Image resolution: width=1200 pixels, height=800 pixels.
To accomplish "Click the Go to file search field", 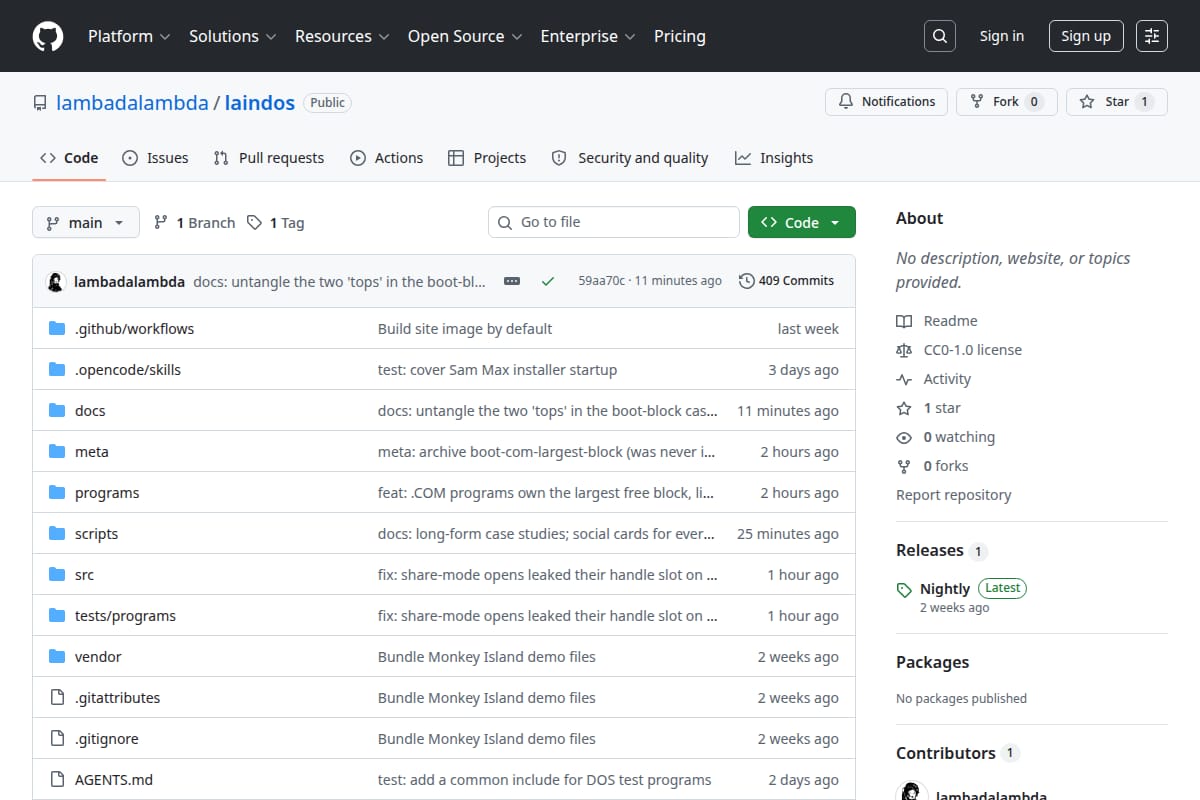I will [x=614, y=222].
